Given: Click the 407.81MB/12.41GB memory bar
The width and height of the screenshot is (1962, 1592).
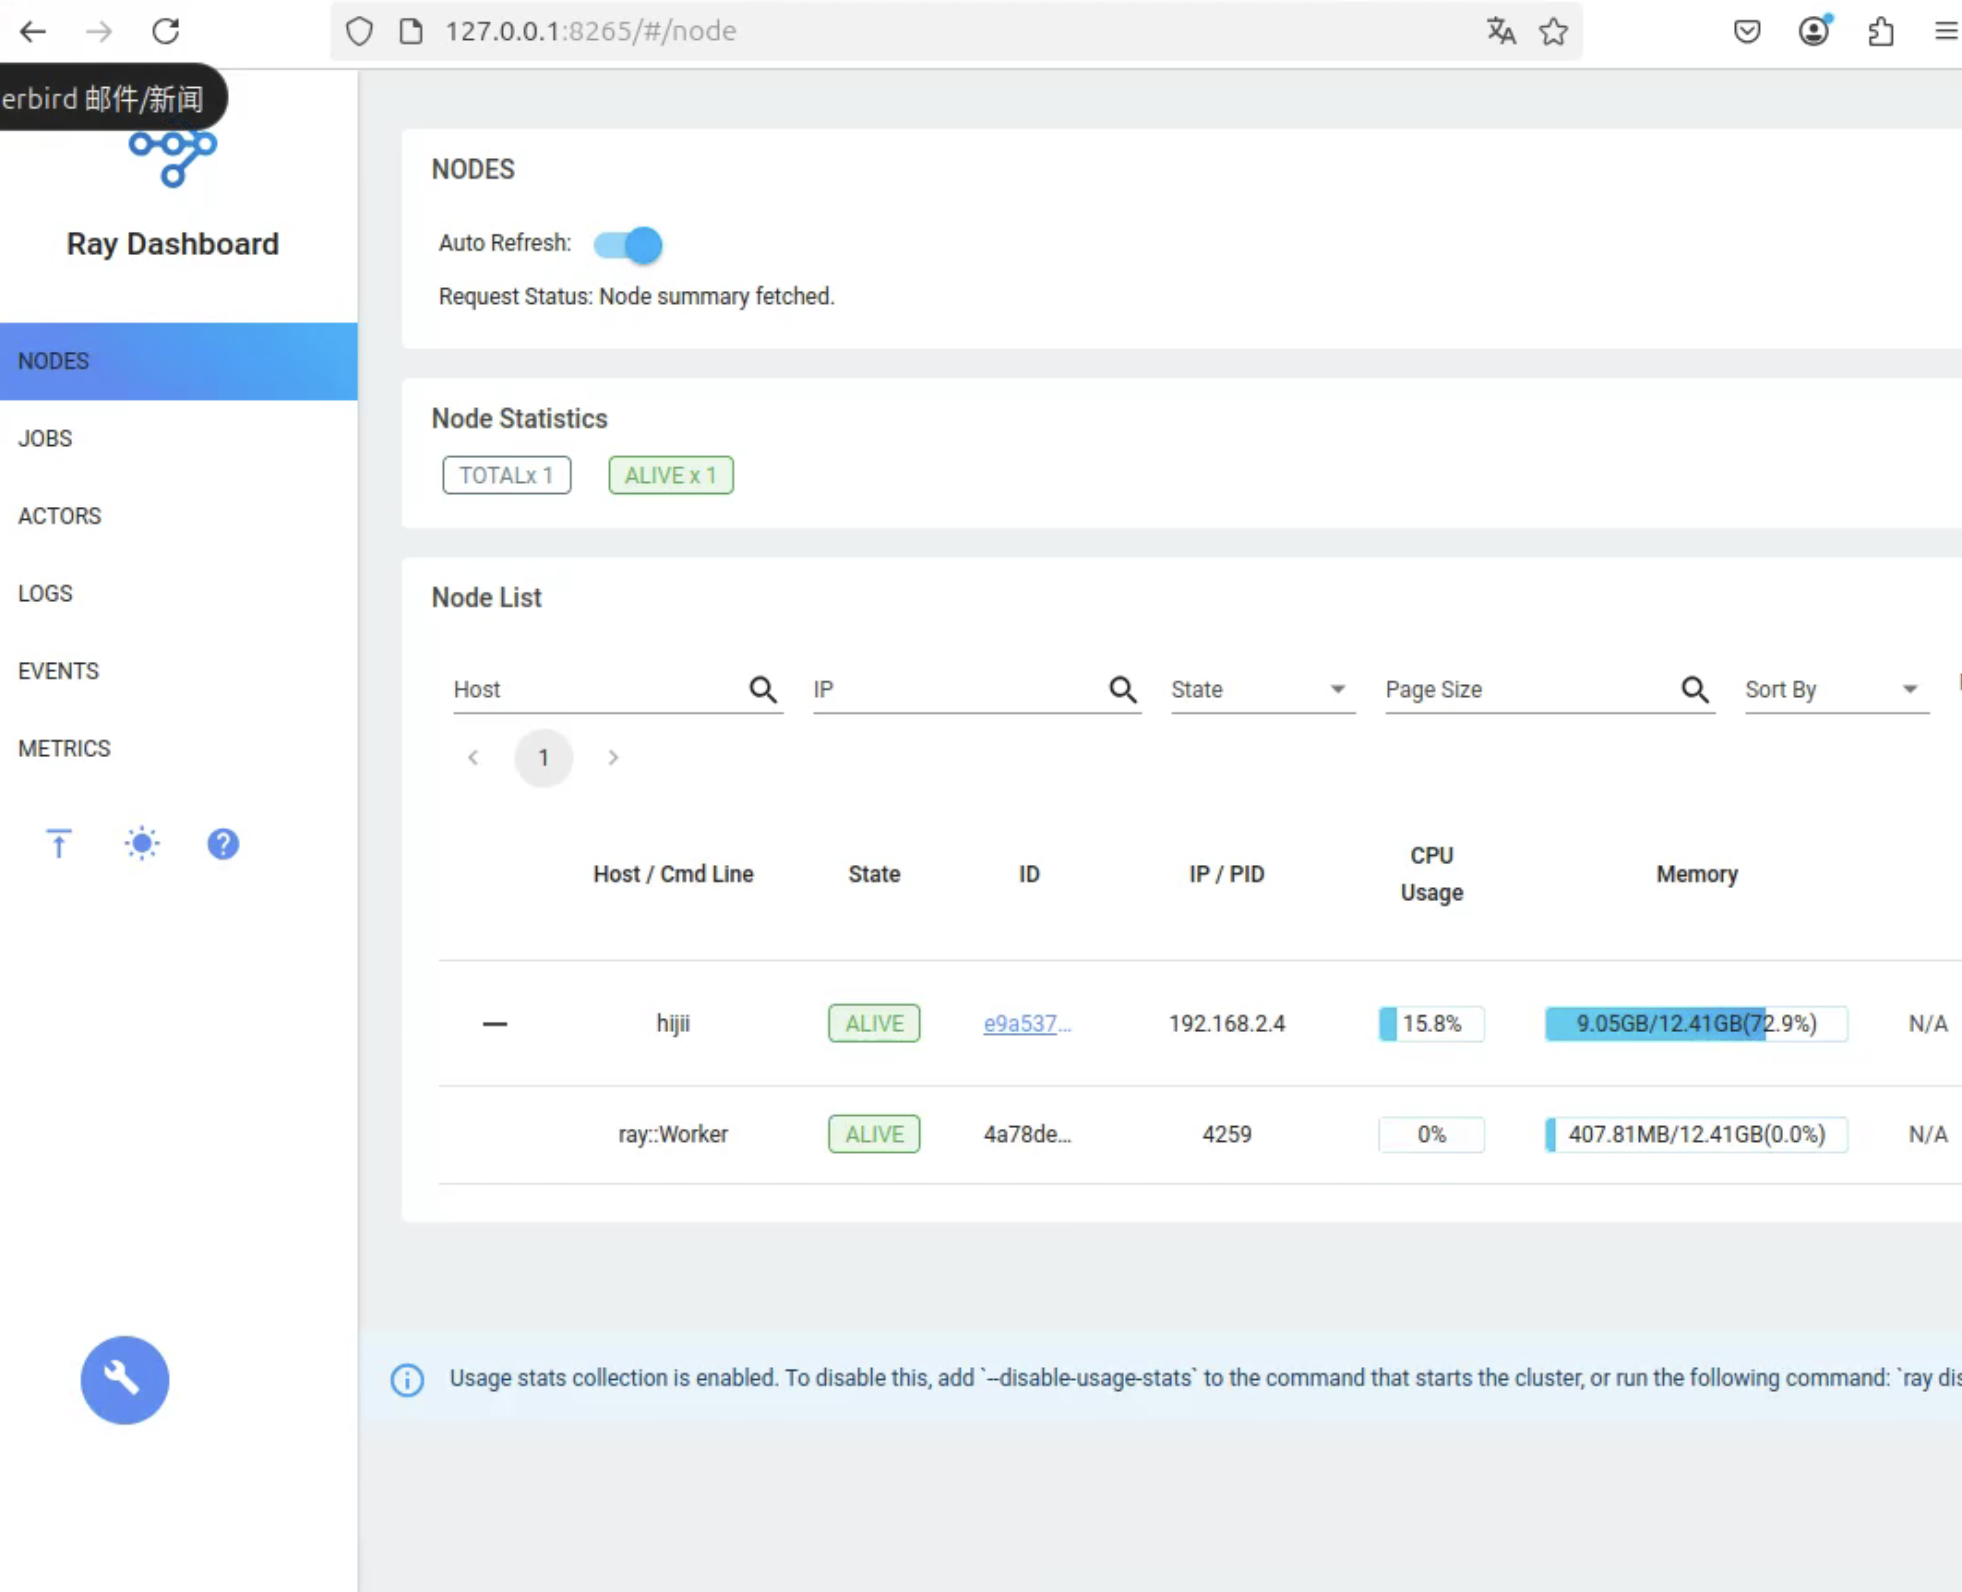Looking at the screenshot, I should [1696, 1134].
